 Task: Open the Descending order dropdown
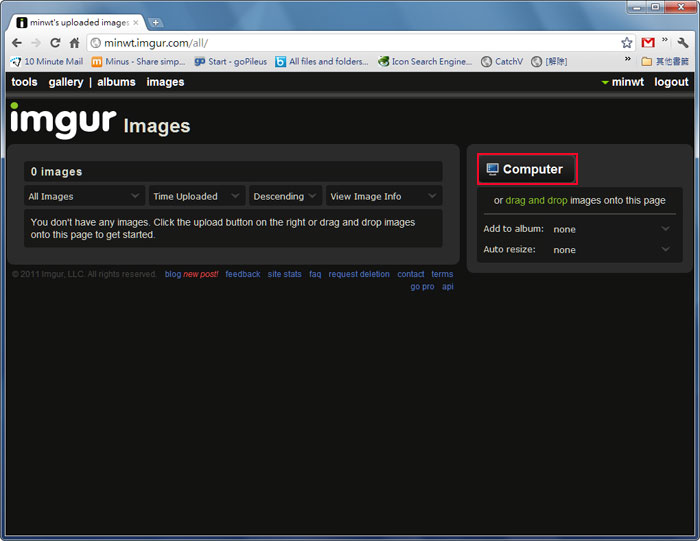(x=285, y=196)
